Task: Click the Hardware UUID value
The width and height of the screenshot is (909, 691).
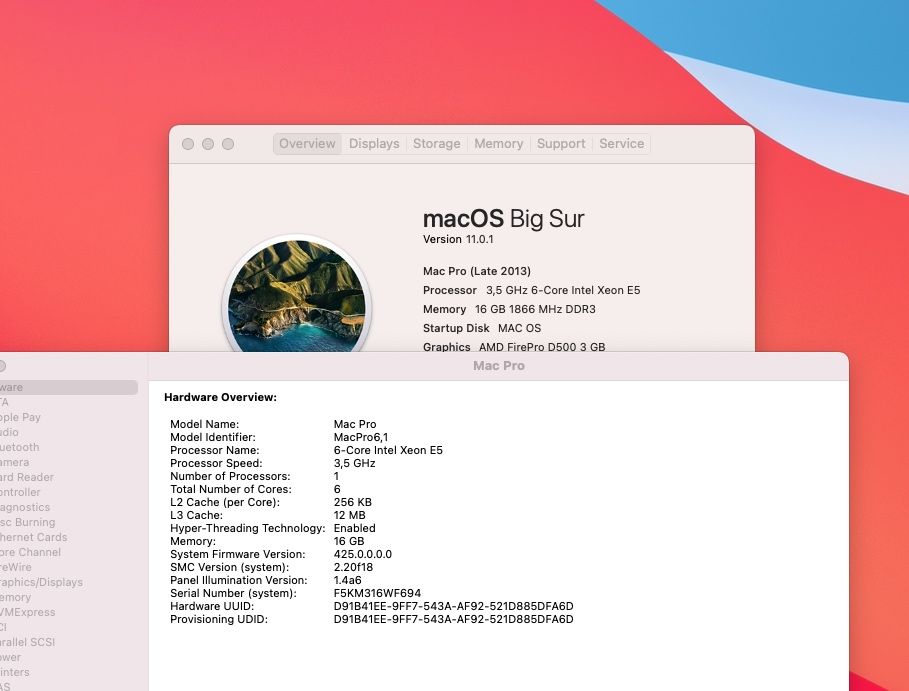Action: [453, 606]
